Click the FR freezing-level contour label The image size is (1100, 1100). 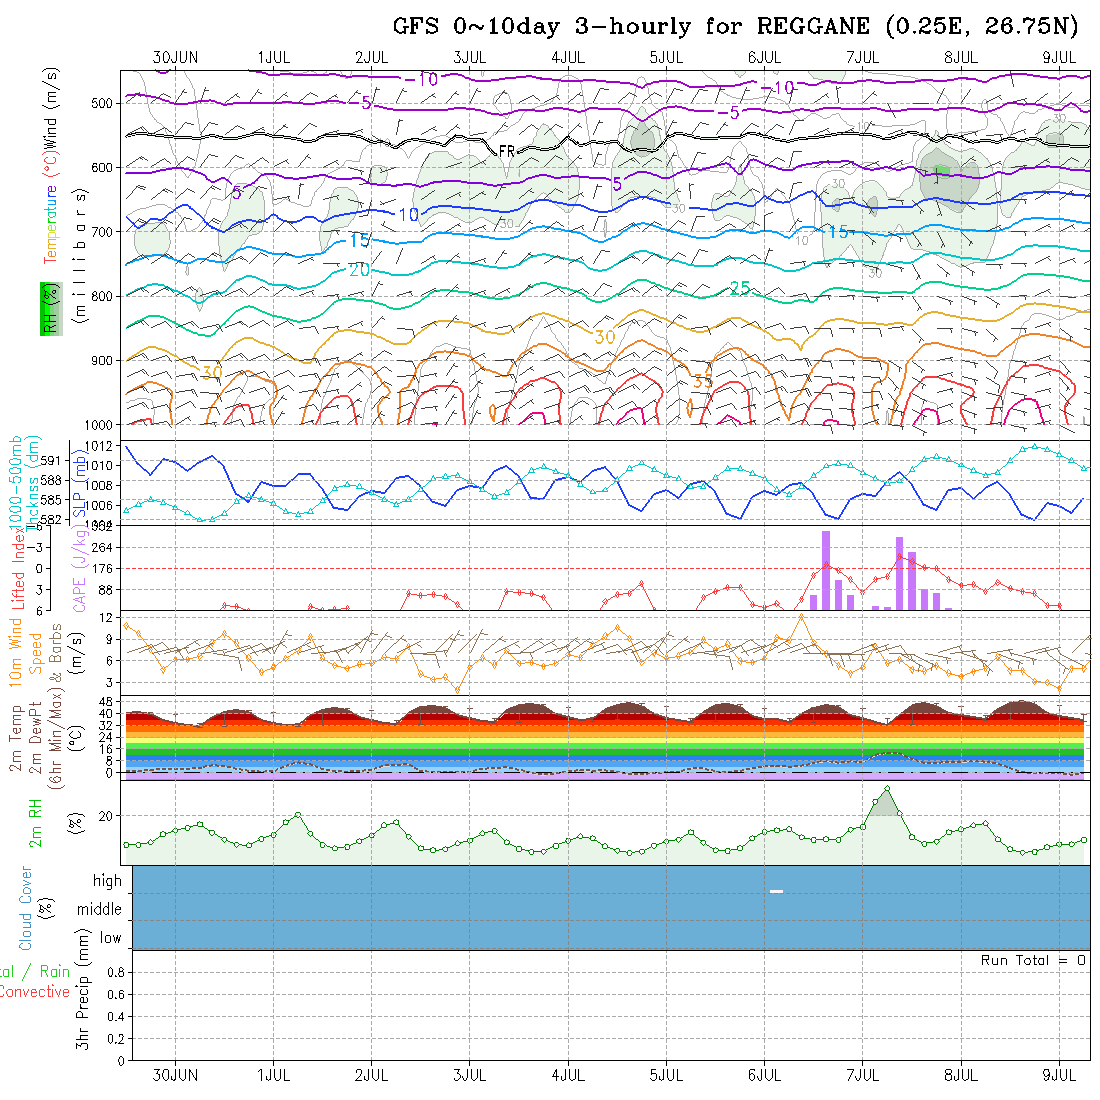point(507,150)
